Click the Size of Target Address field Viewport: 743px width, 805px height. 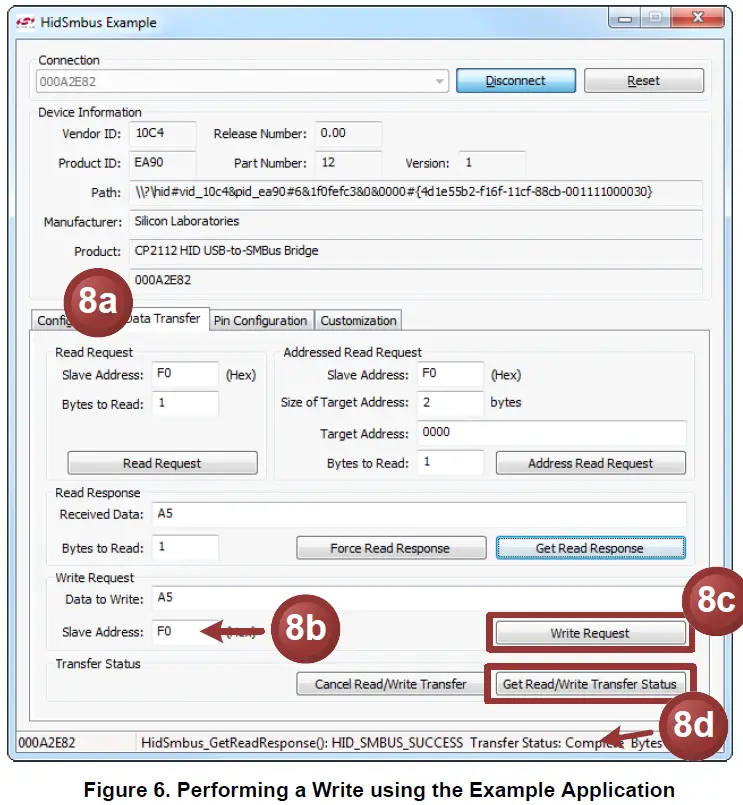pyautogui.click(x=450, y=402)
